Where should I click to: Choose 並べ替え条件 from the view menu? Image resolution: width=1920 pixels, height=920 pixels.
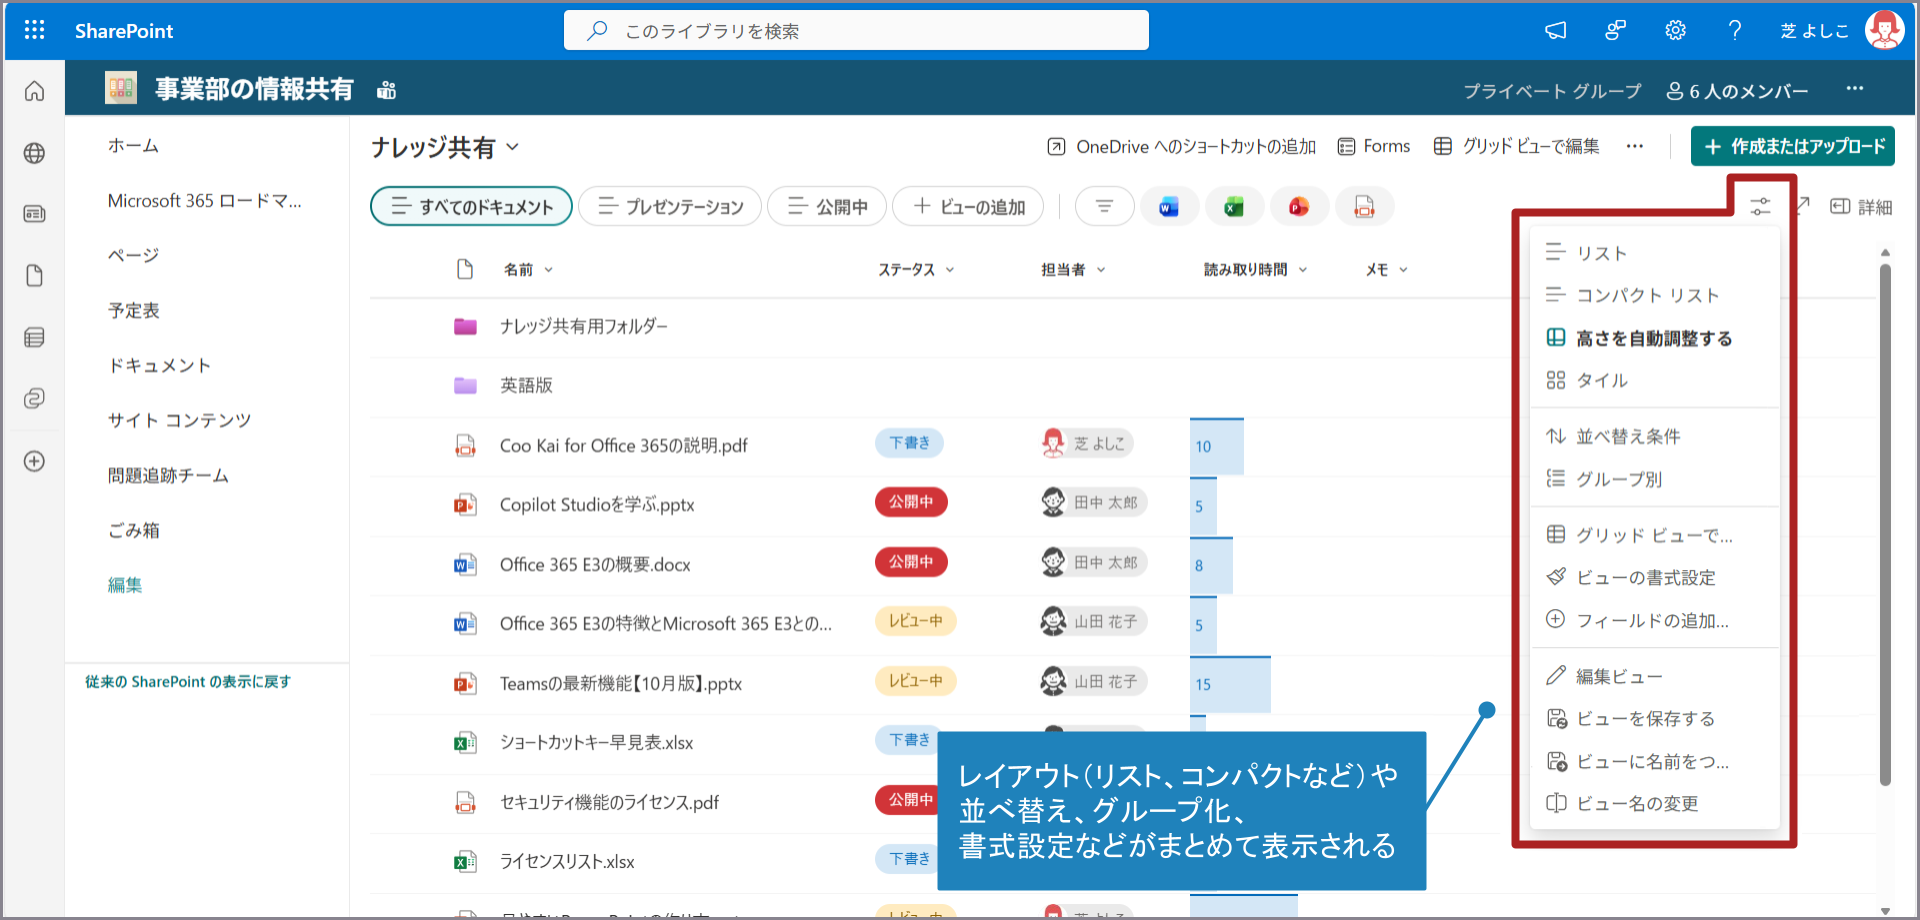point(1627,436)
